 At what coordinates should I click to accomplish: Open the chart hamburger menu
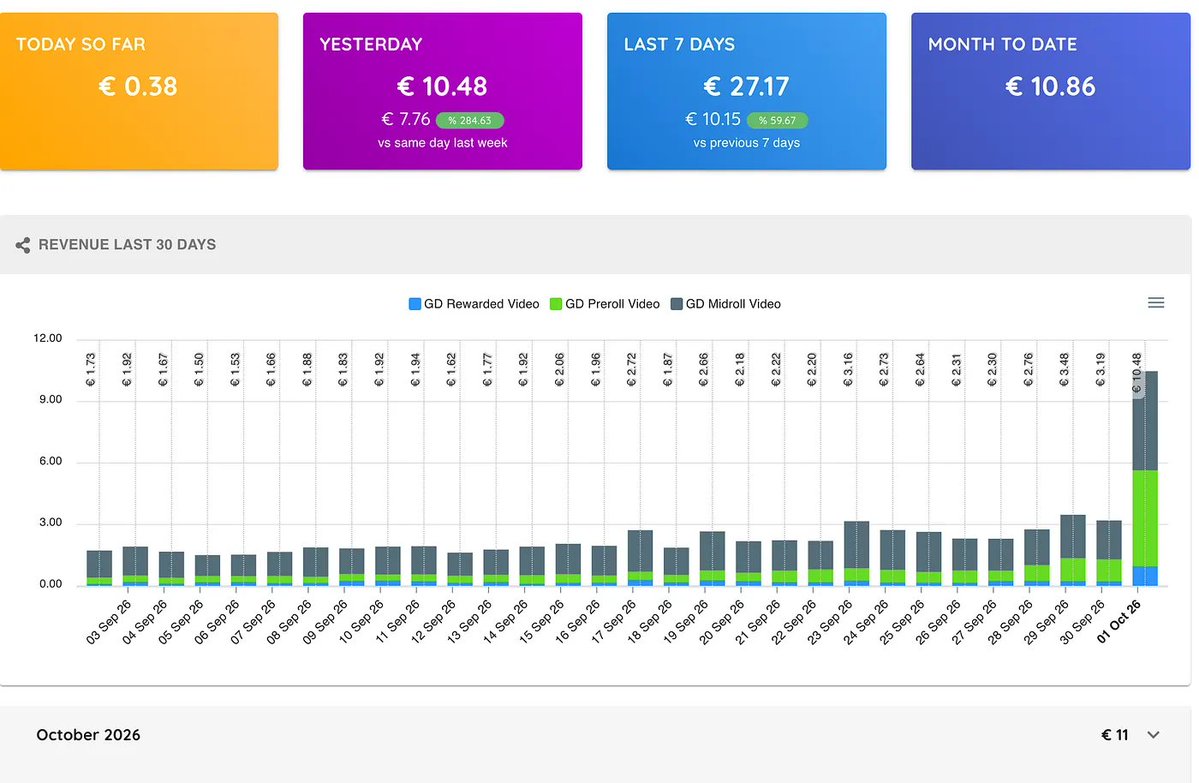click(x=1155, y=303)
